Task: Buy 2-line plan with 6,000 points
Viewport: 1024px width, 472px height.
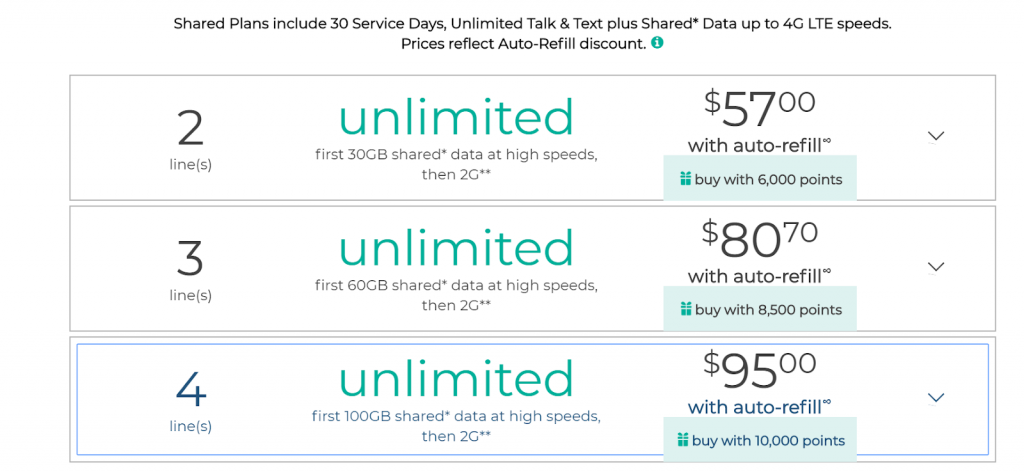Action: (760, 178)
